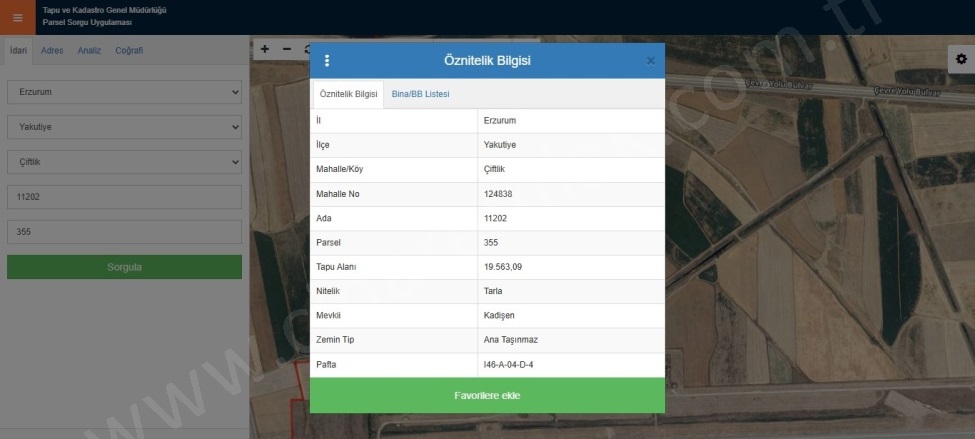The image size is (975, 439).
Task: Open the map settings gear
Action: (x=960, y=59)
